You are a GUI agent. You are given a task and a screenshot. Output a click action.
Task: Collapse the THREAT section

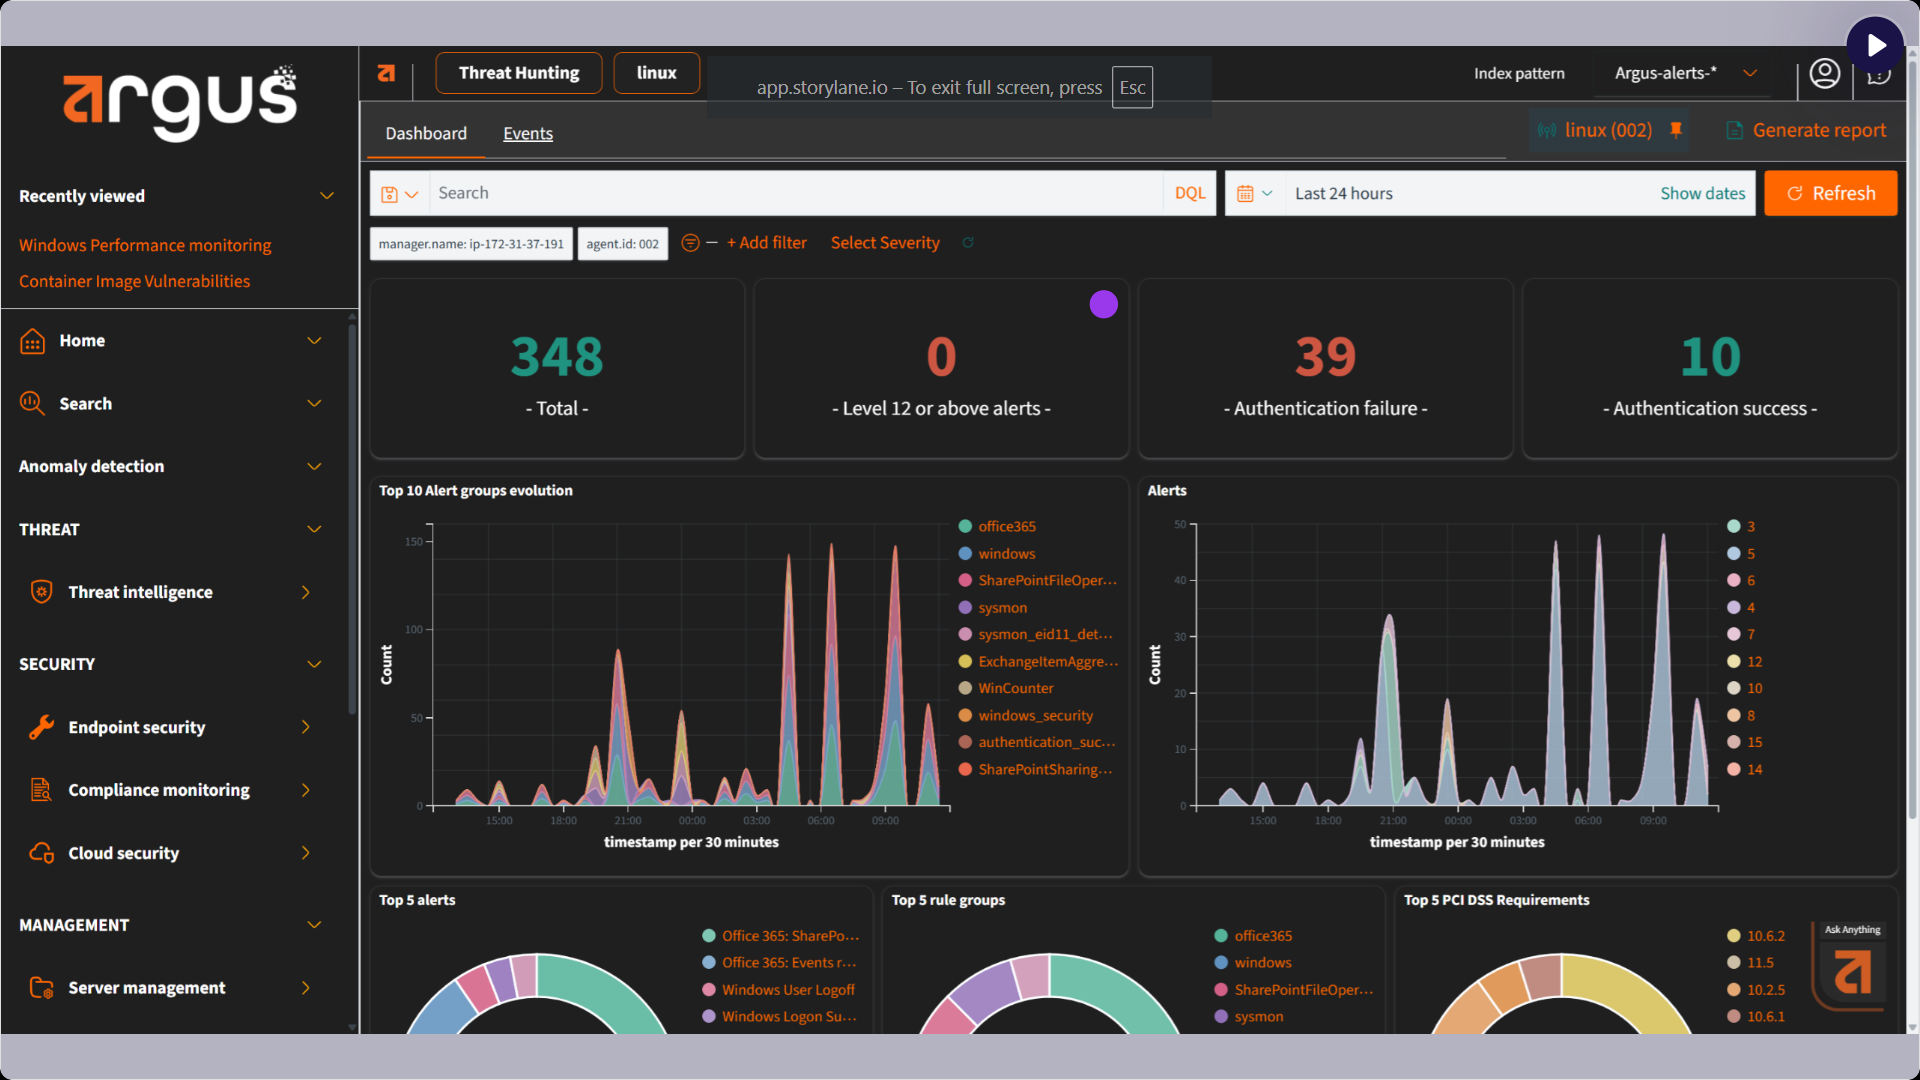tap(314, 529)
